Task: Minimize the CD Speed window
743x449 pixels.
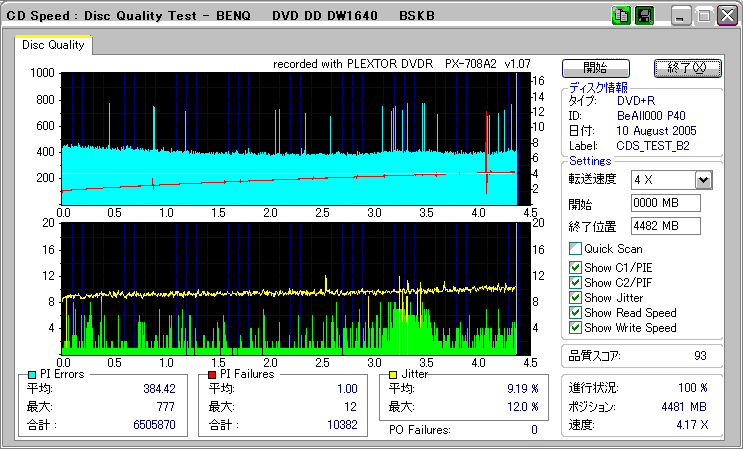Action: click(x=680, y=15)
